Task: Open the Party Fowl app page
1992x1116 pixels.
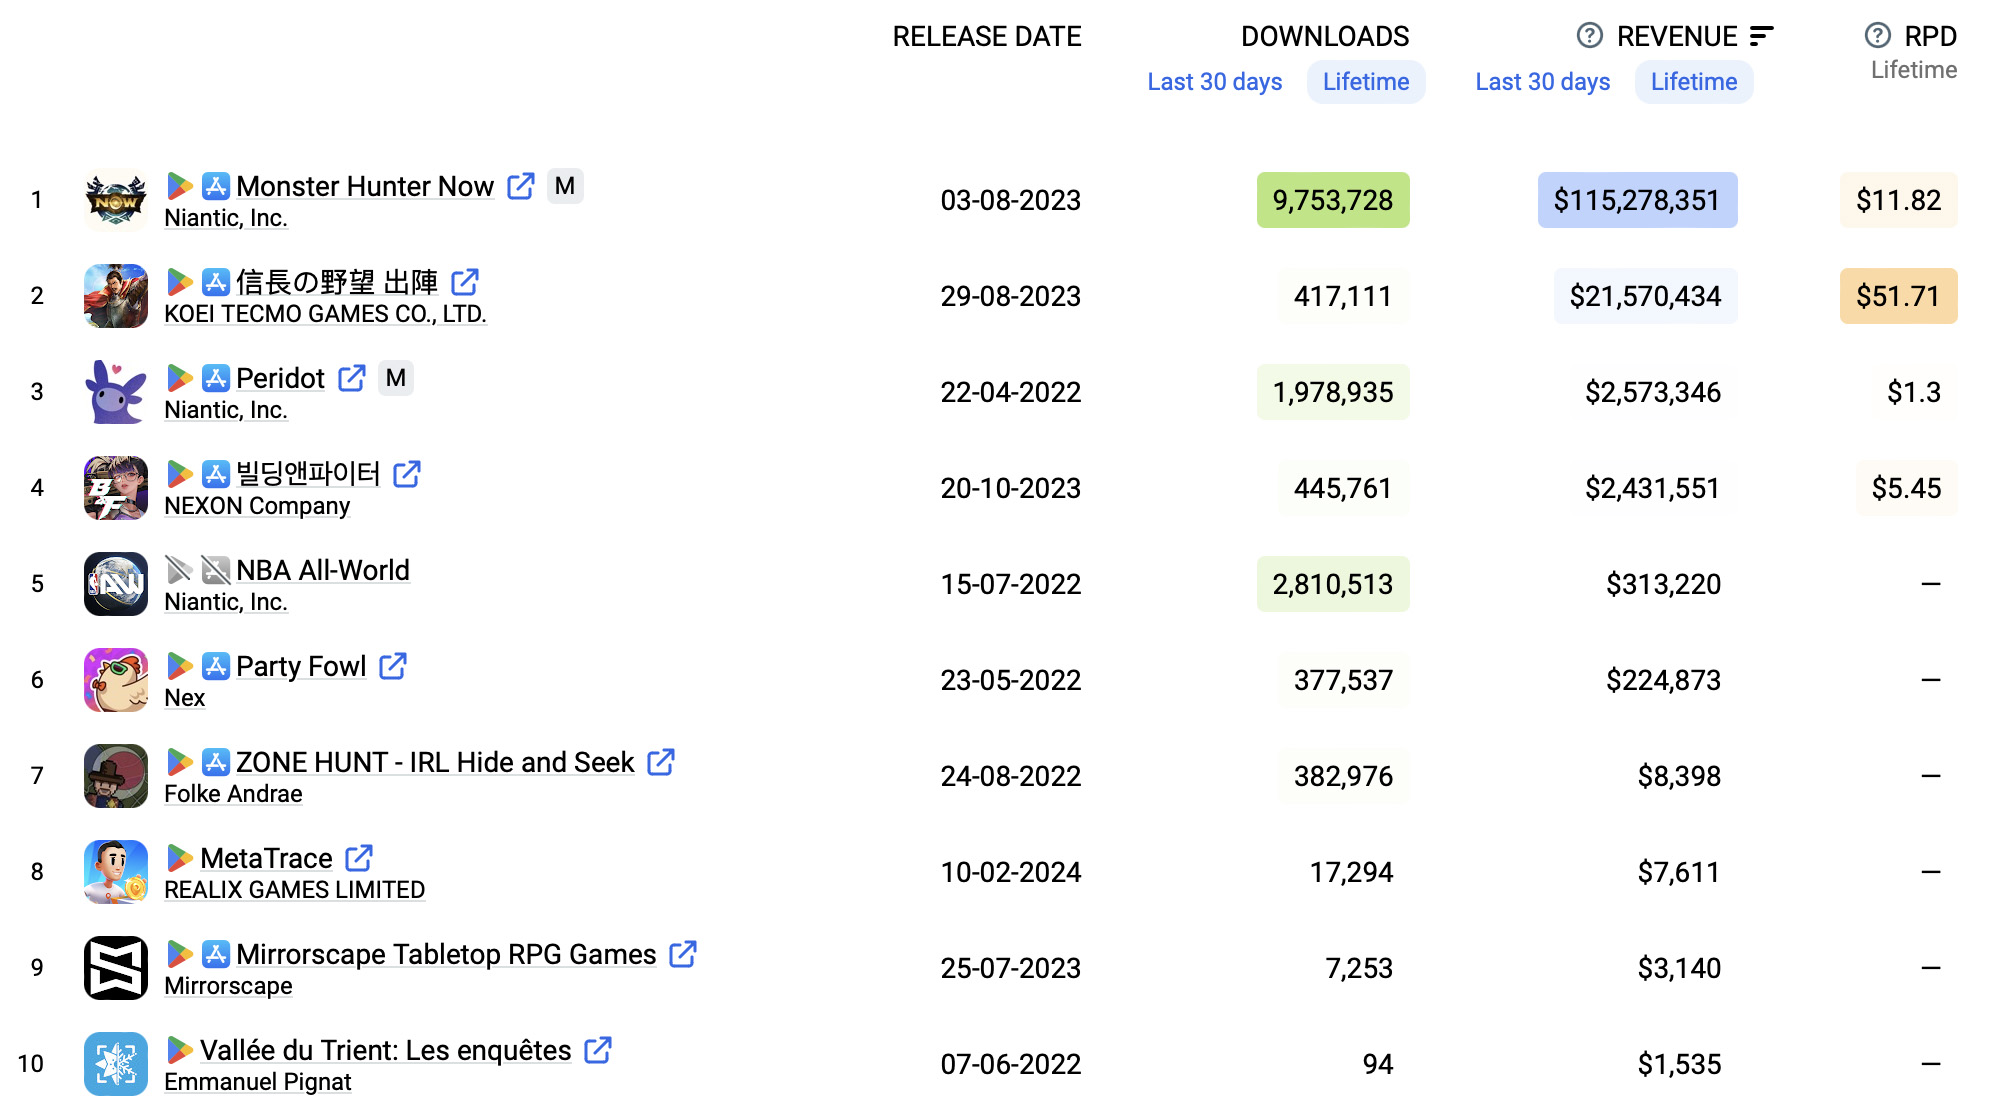Action: point(301,666)
